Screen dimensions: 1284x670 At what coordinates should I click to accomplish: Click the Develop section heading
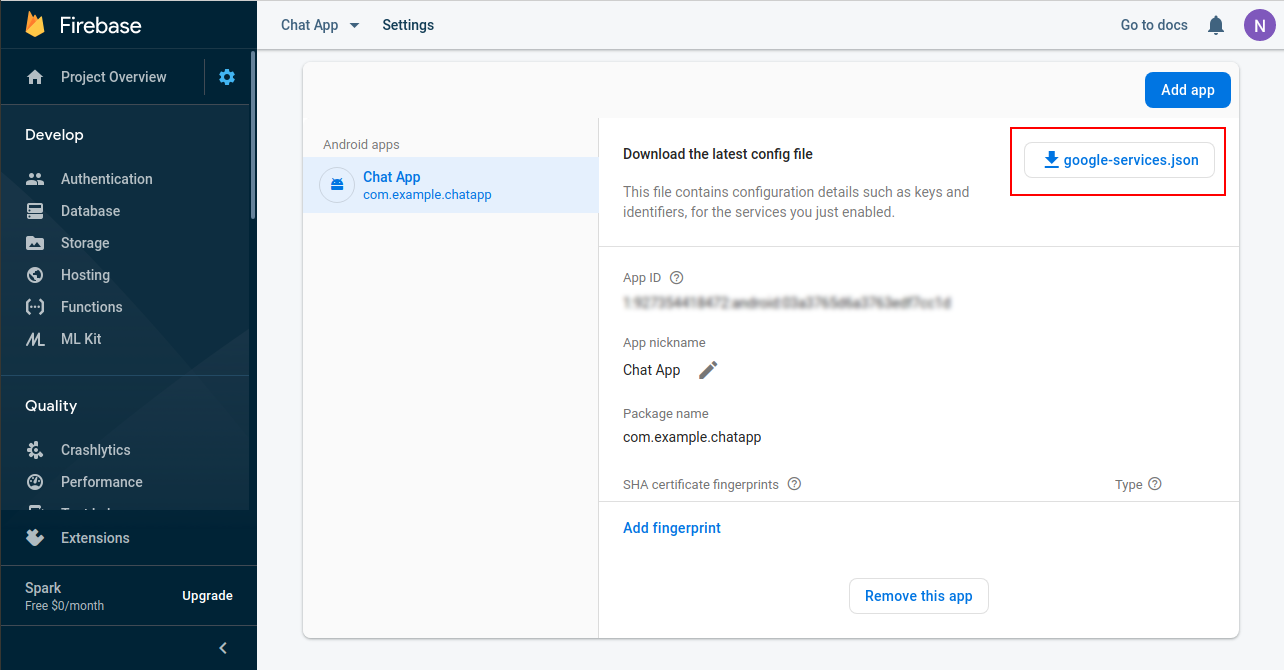(54, 135)
